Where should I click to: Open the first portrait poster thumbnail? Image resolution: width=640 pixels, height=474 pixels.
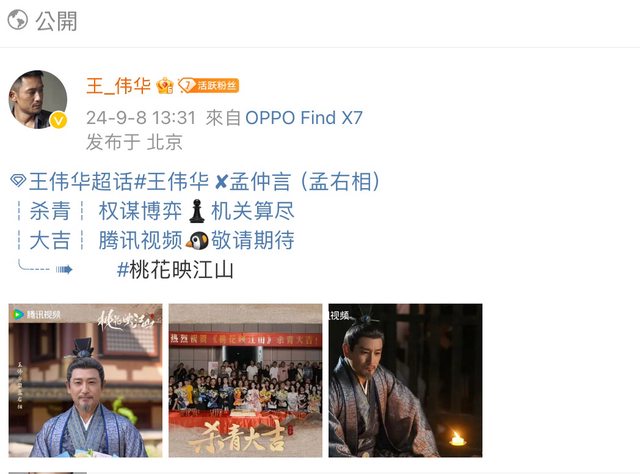[85, 380]
